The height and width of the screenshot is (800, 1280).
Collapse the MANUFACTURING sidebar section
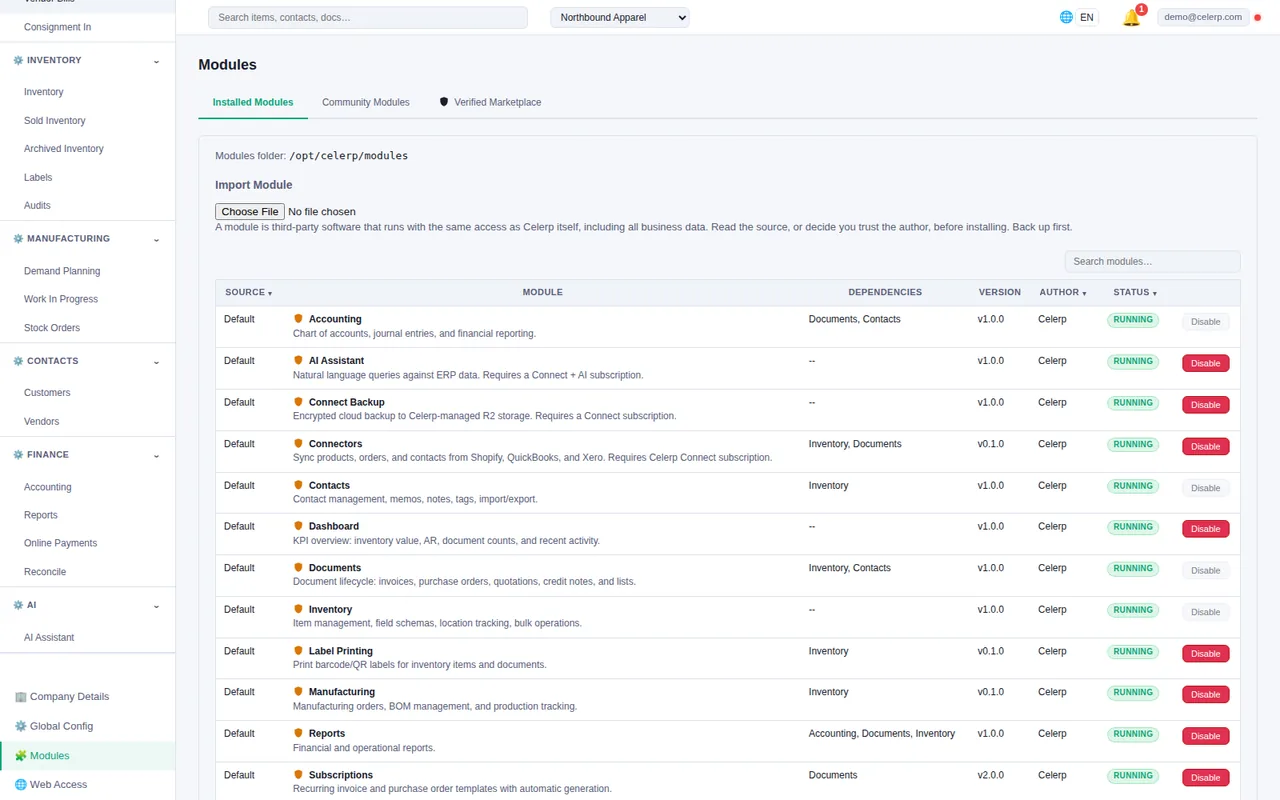tap(156, 239)
